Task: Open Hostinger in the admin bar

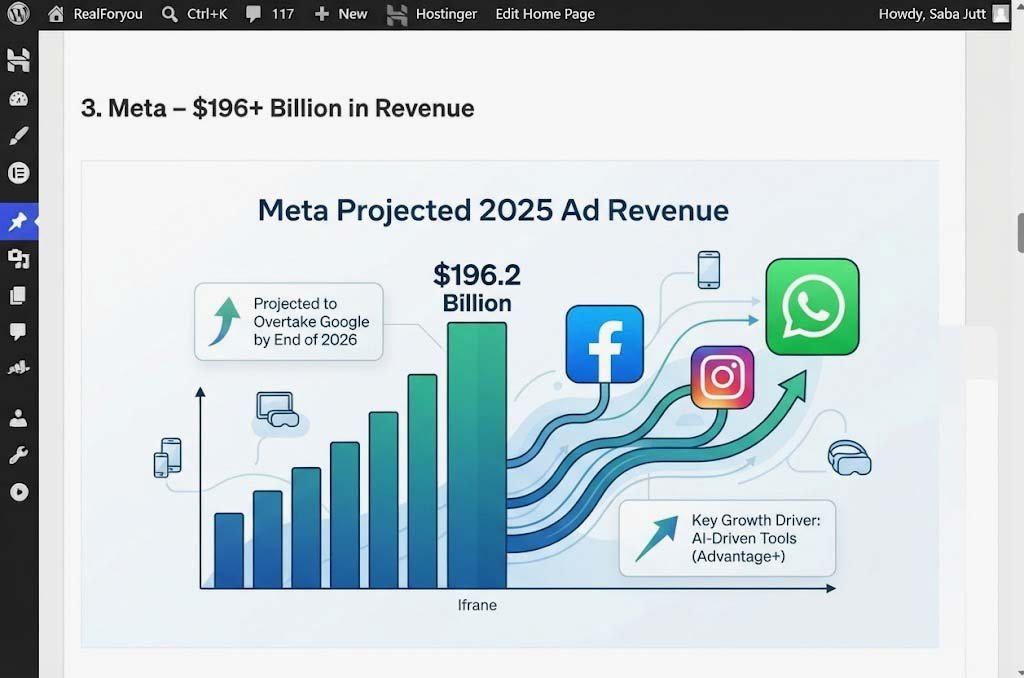Action: [x=432, y=14]
